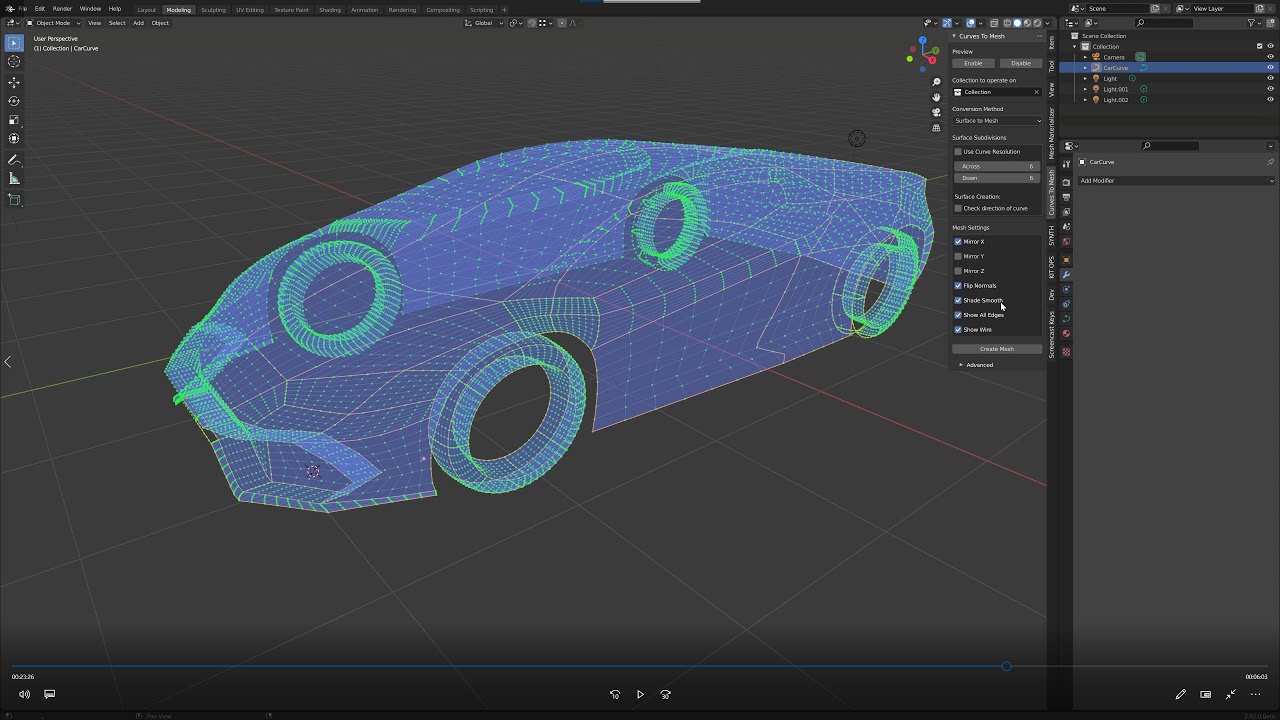Viewport: 1280px width, 720px height.
Task: Enable Mirror Z checkbox
Action: coord(958,271)
